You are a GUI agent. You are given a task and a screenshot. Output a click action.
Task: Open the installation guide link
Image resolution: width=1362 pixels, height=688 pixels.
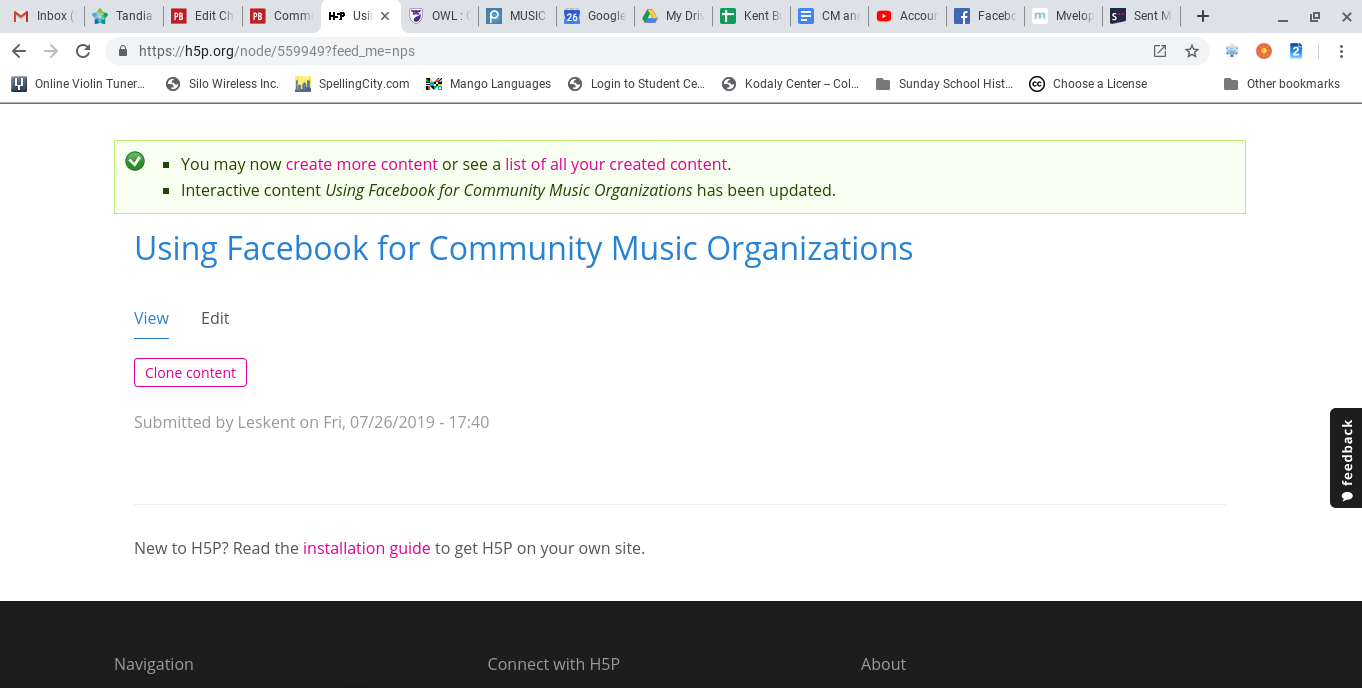[x=367, y=548]
